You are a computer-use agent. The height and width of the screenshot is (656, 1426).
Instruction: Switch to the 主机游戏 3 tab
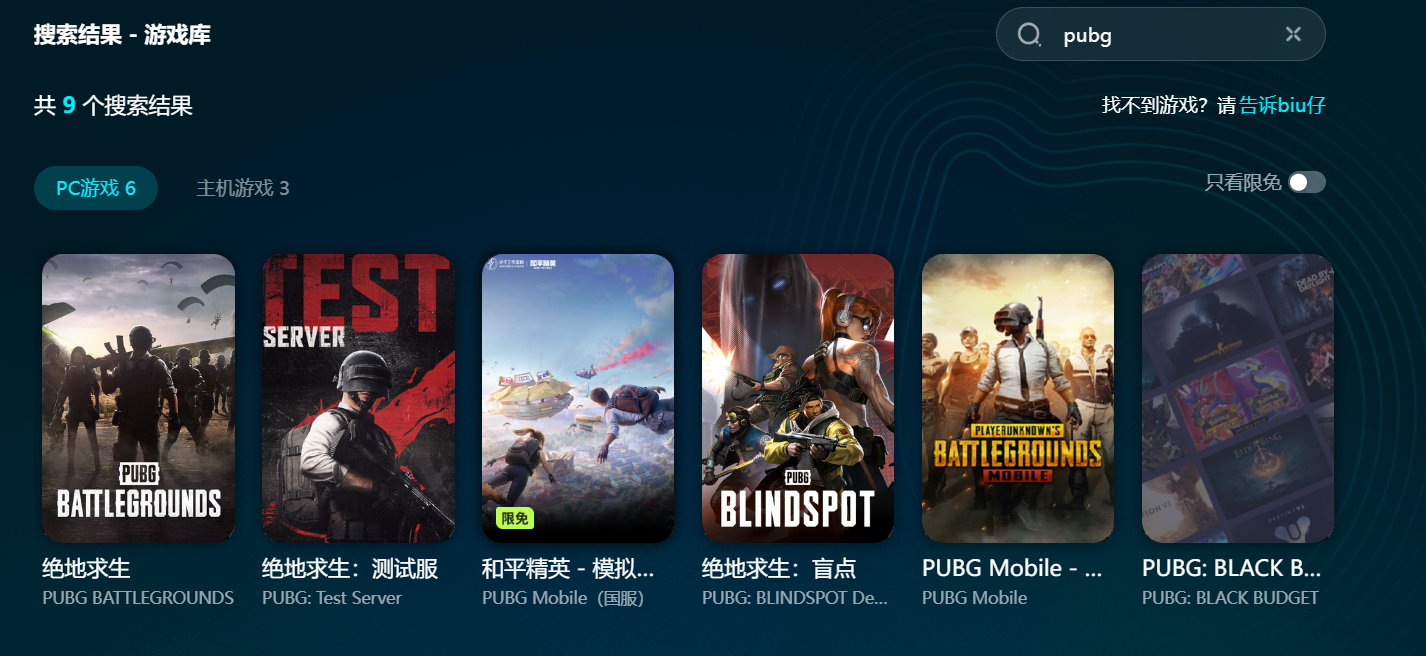[x=243, y=188]
